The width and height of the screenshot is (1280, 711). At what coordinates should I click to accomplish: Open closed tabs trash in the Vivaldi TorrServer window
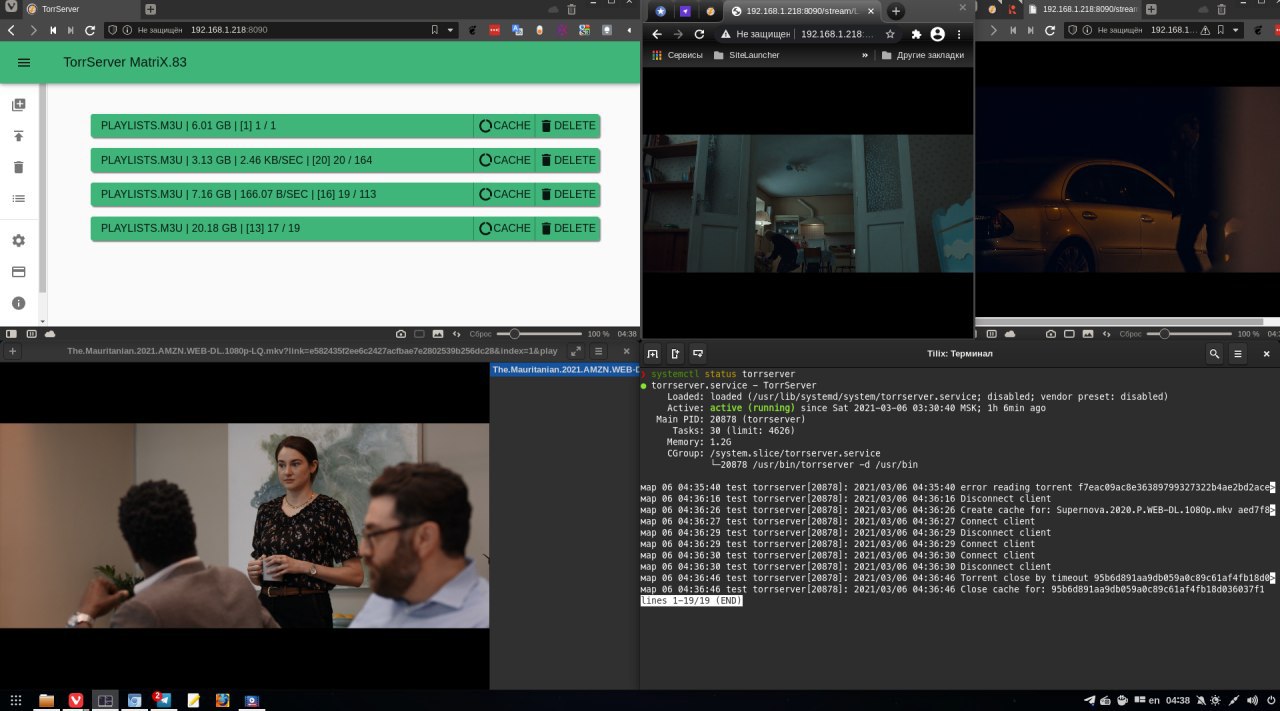[571, 9]
